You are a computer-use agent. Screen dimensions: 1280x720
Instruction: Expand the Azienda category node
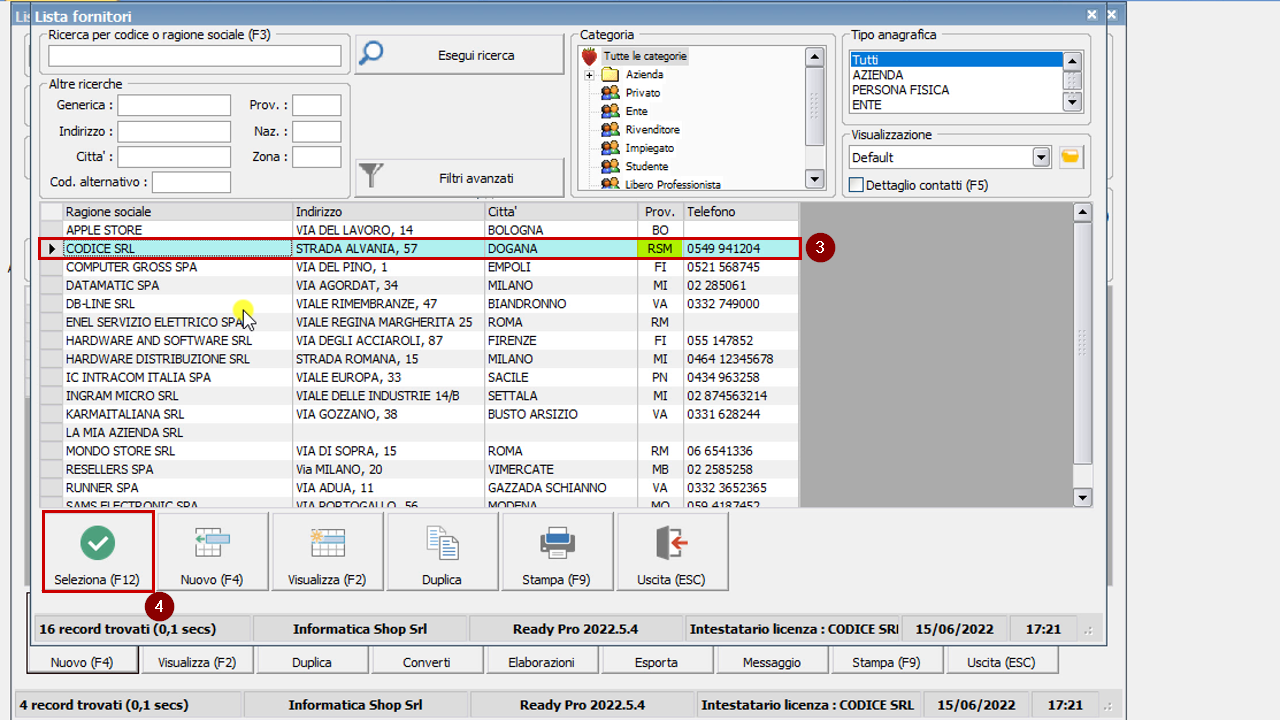590,75
